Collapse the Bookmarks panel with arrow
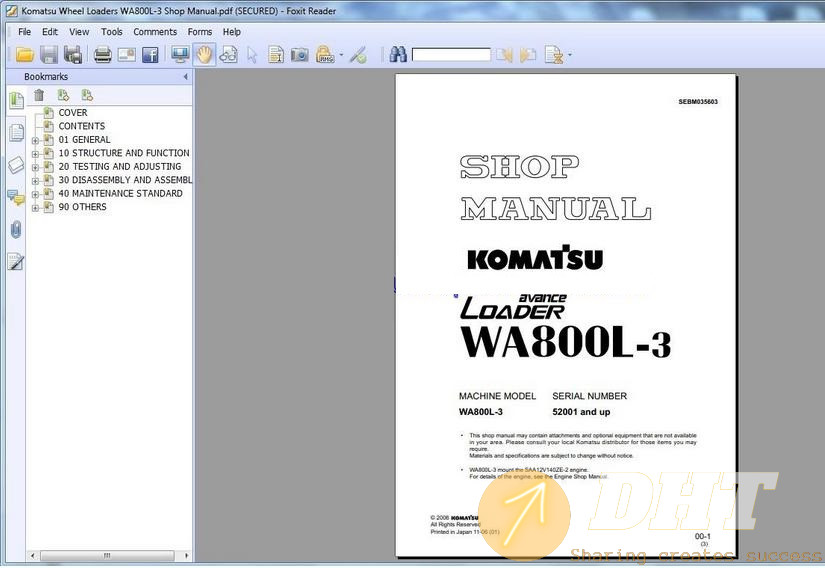Viewport: 825px width, 568px height. (x=185, y=77)
